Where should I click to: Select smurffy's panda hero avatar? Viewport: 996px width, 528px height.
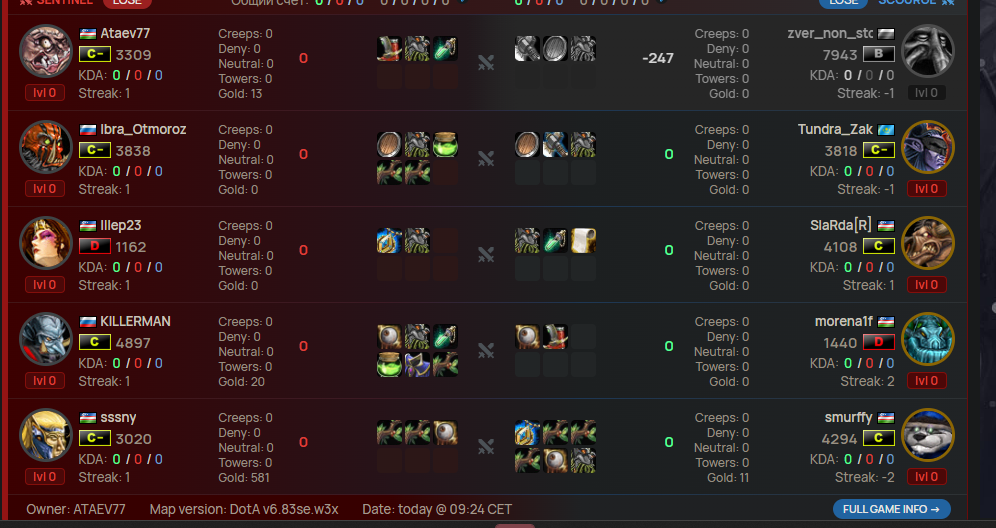click(927, 435)
